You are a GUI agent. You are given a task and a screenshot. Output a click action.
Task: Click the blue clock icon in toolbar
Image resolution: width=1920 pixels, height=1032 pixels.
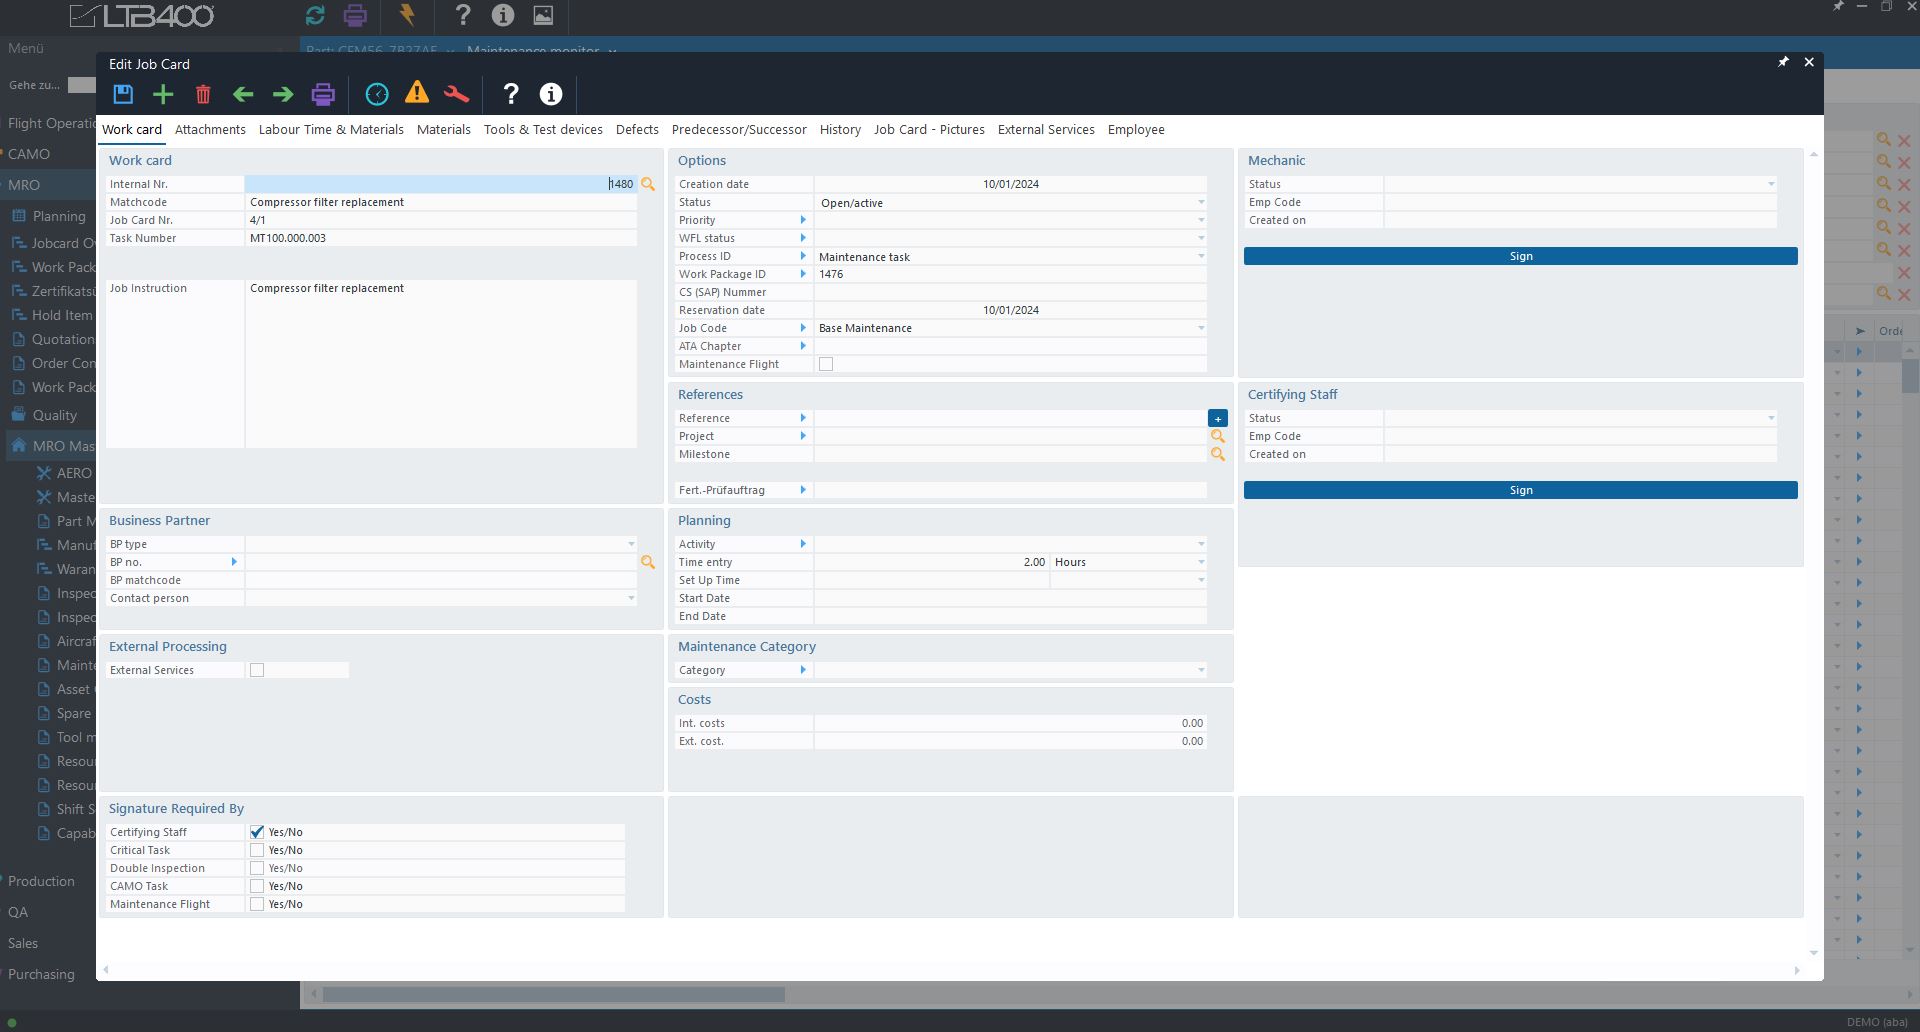click(x=377, y=94)
